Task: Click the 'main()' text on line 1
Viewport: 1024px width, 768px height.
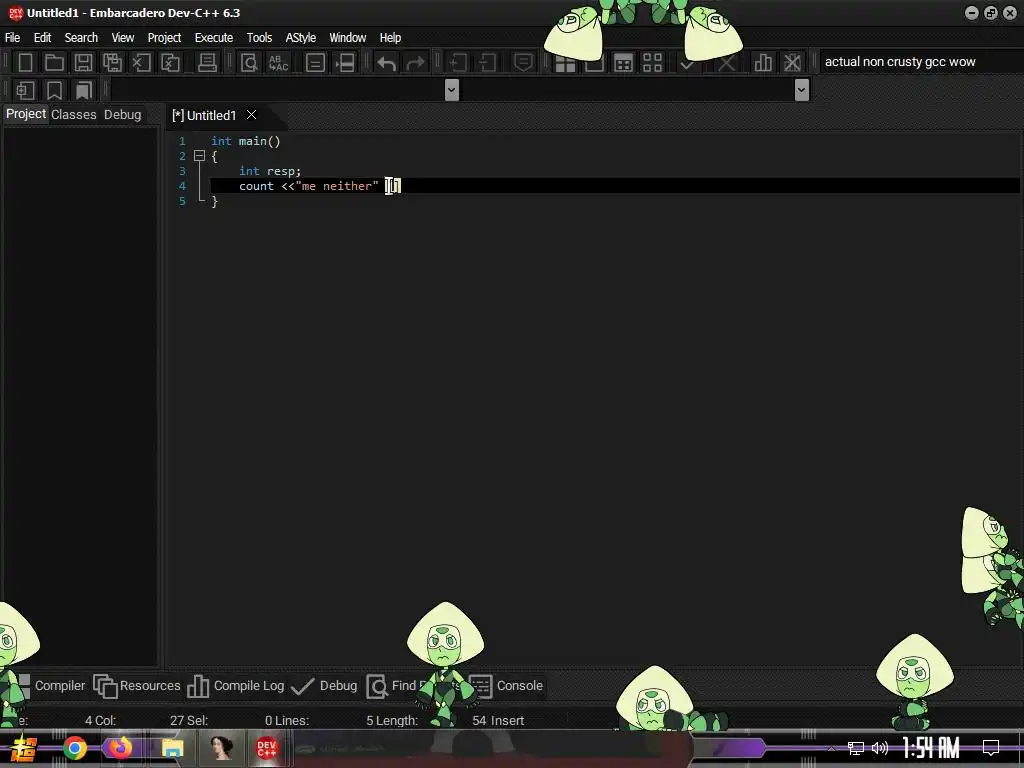Action: pos(259,141)
